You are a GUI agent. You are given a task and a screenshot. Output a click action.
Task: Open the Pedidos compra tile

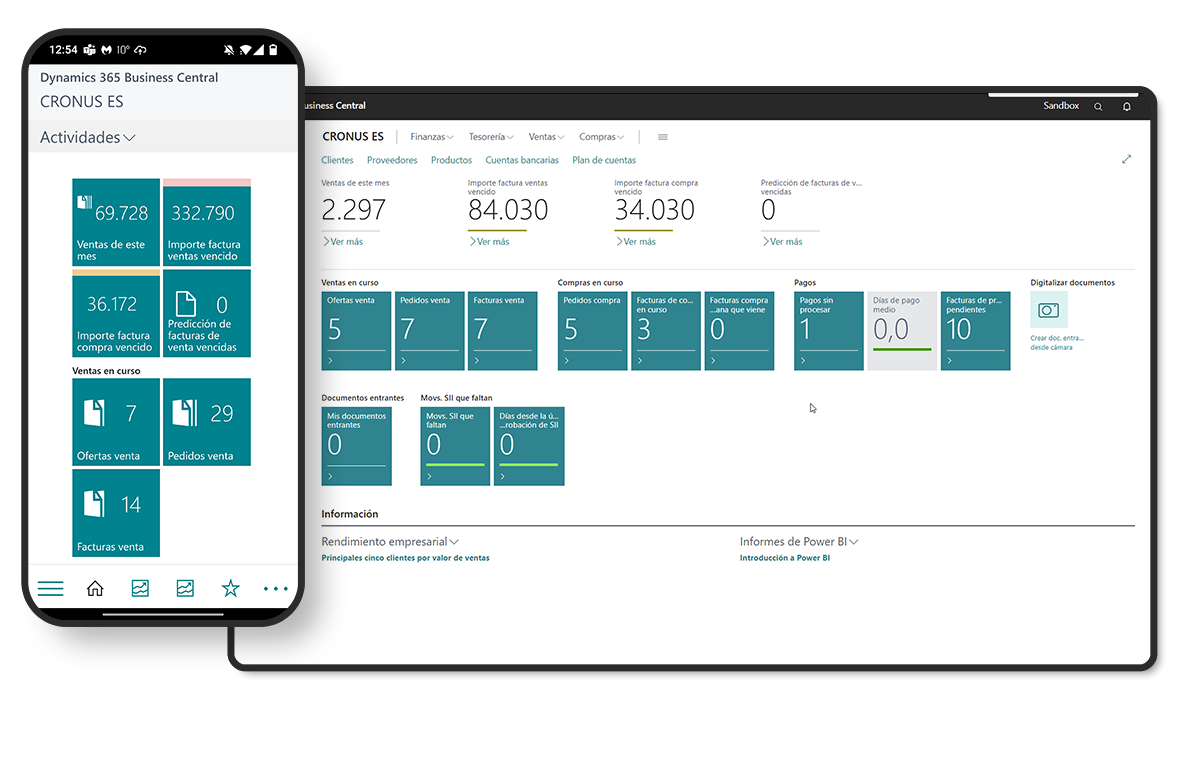click(x=593, y=331)
